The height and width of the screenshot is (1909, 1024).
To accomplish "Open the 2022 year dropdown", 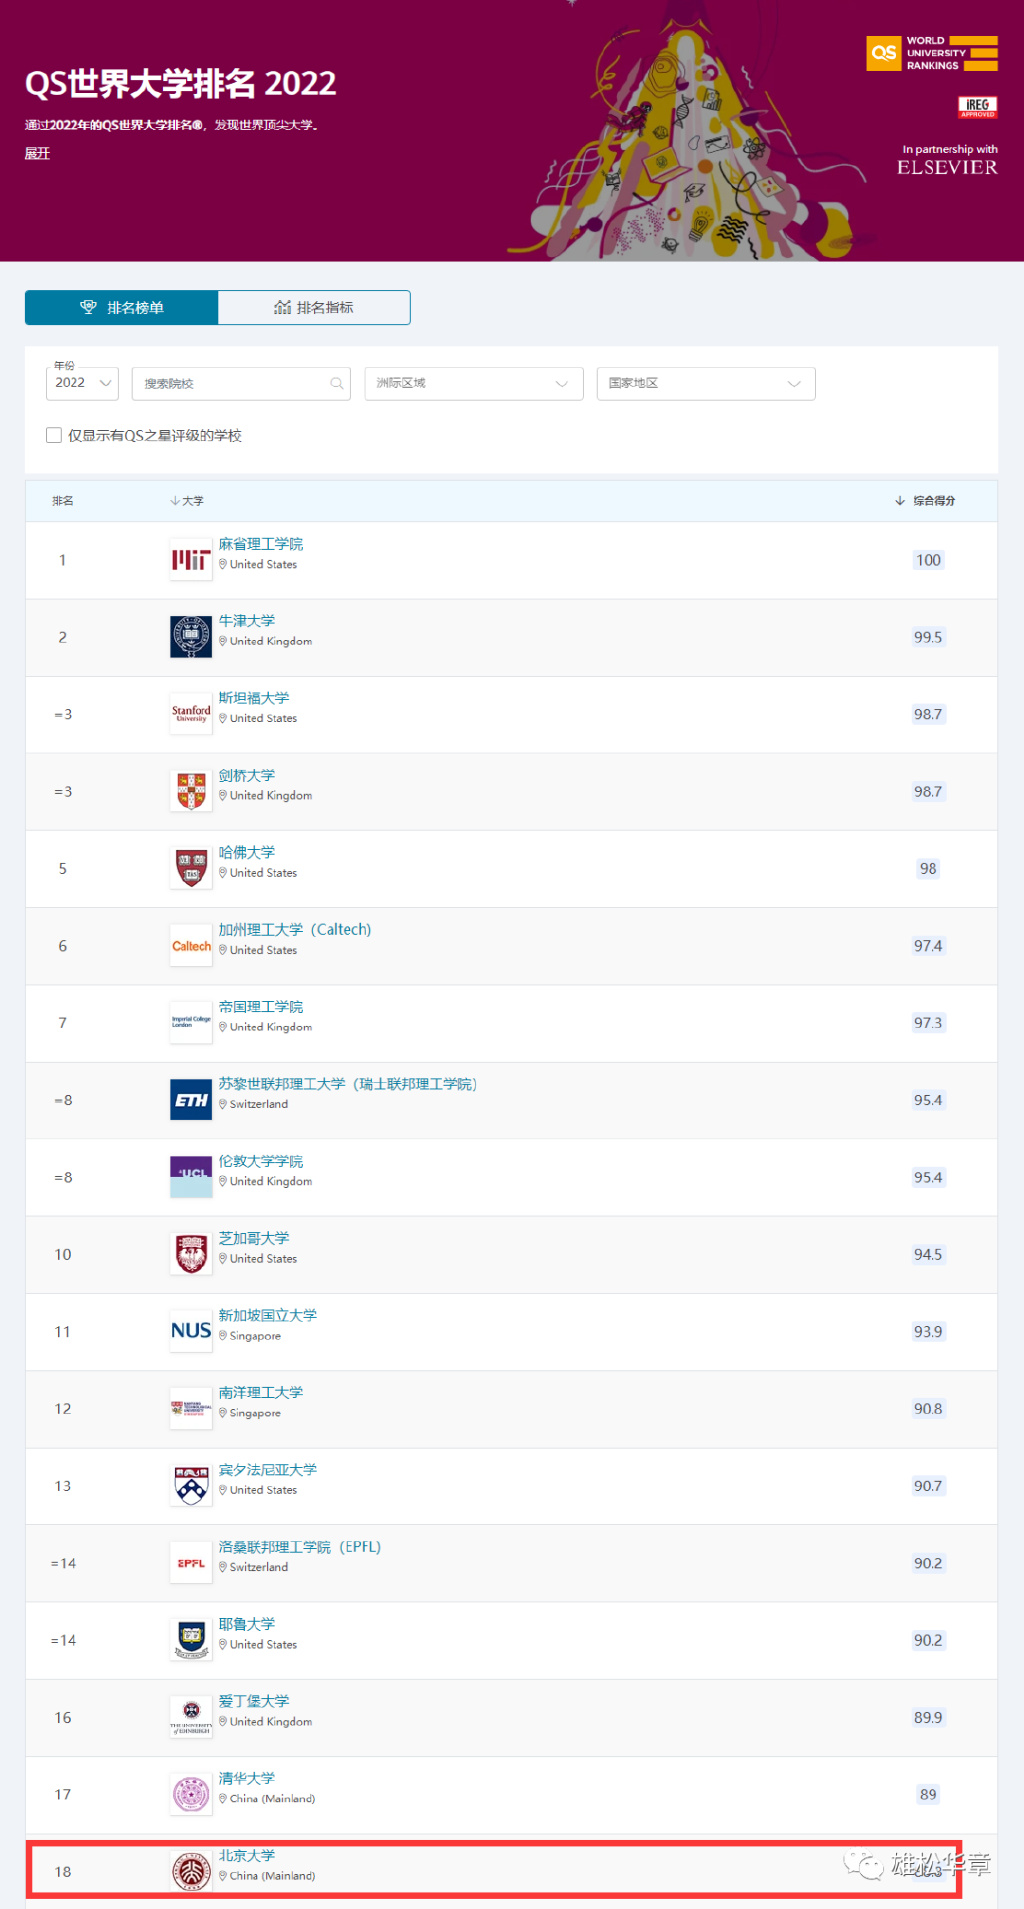I will pos(82,384).
